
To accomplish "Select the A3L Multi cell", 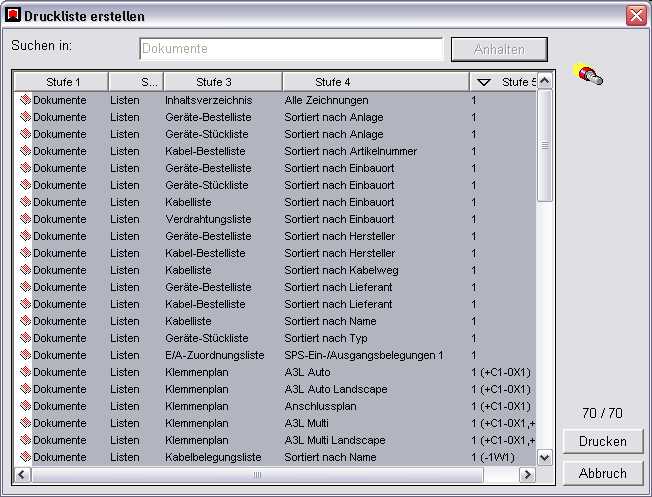I will point(306,423).
